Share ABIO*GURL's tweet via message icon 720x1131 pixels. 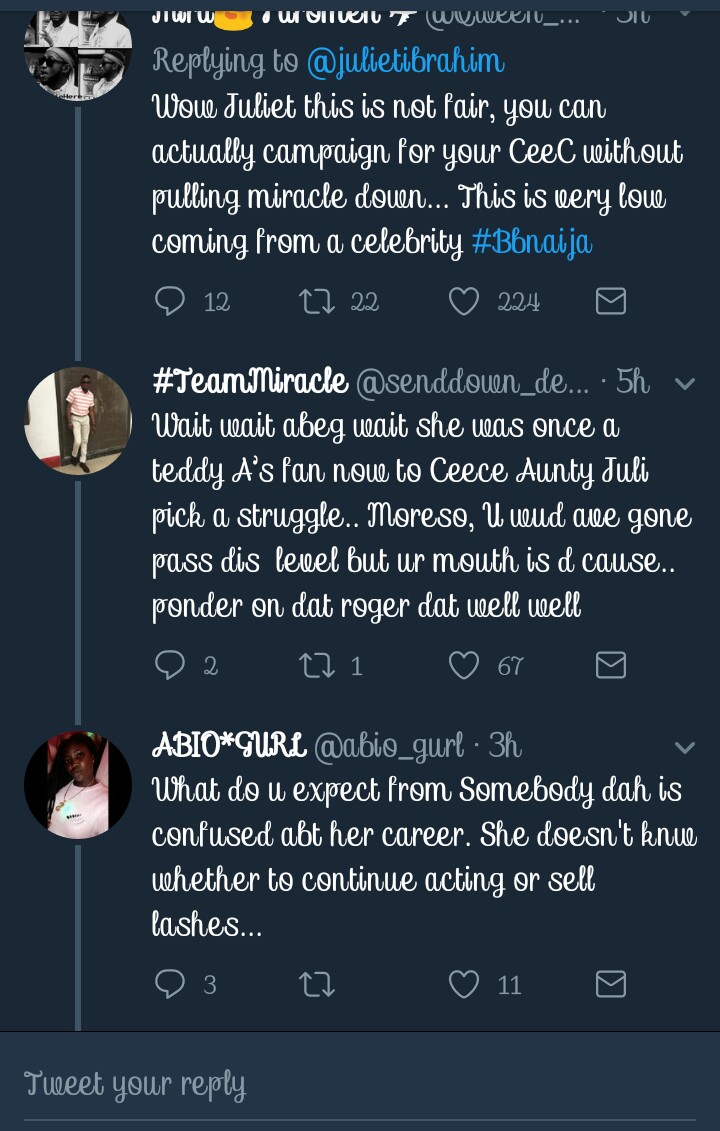[610, 984]
